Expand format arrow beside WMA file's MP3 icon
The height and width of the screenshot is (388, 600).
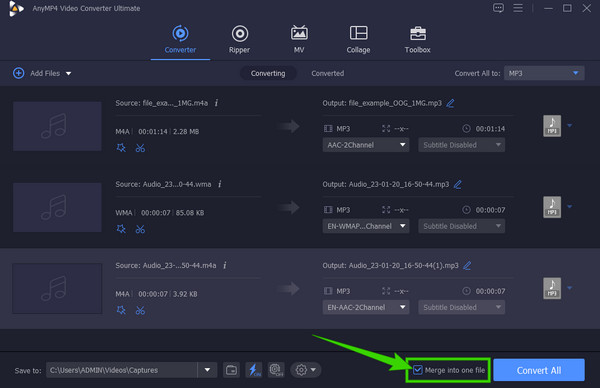tap(570, 207)
